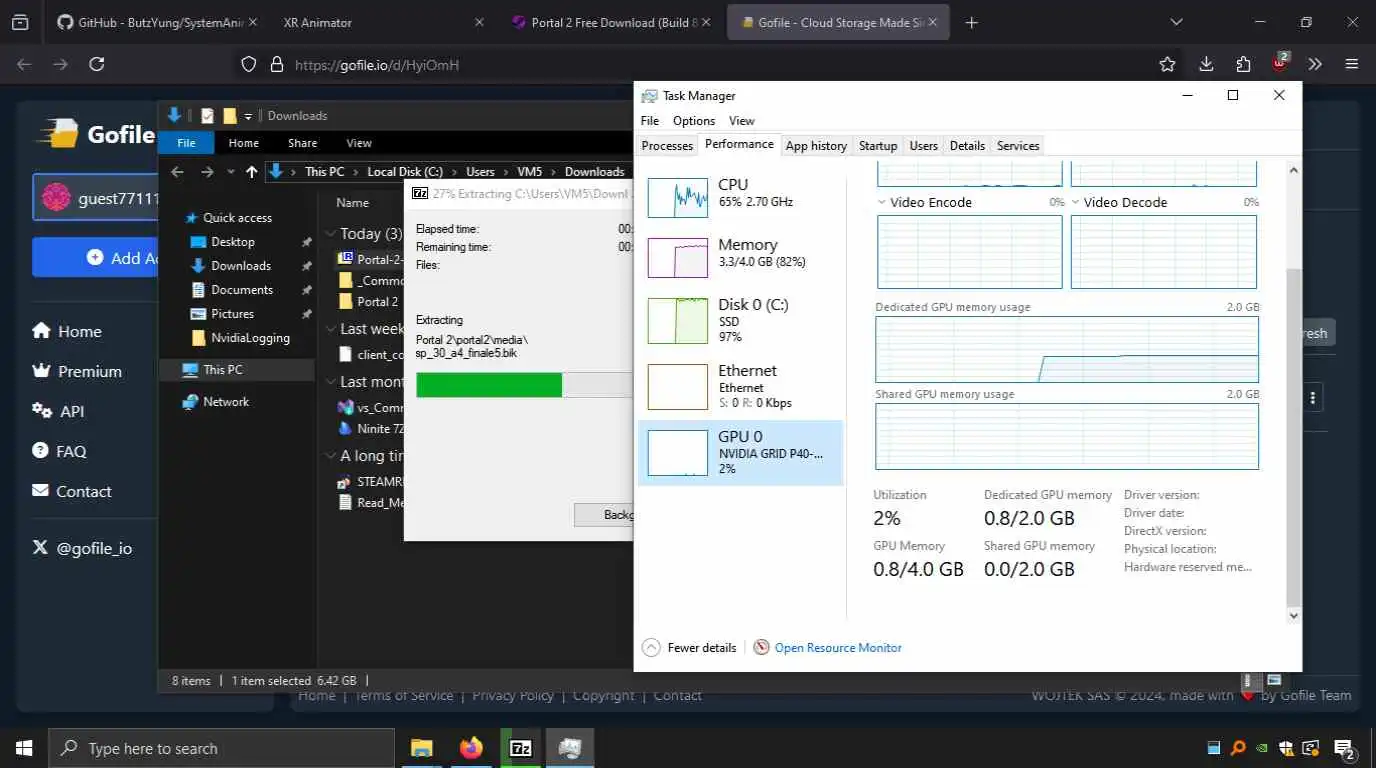
Task: Click the Privacy Policy footer link
Action: pyautogui.click(x=513, y=695)
